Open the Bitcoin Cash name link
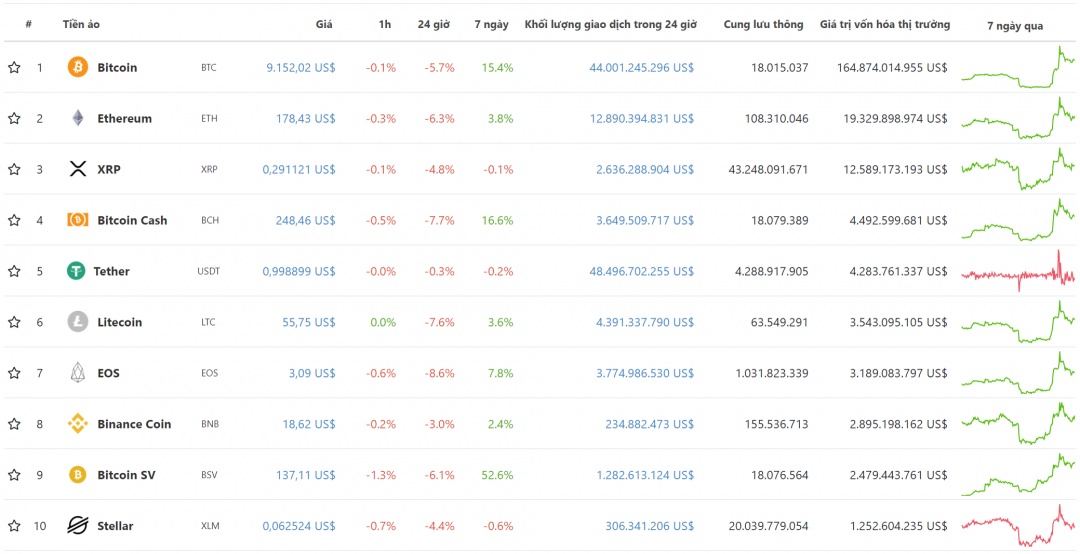 [132, 220]
